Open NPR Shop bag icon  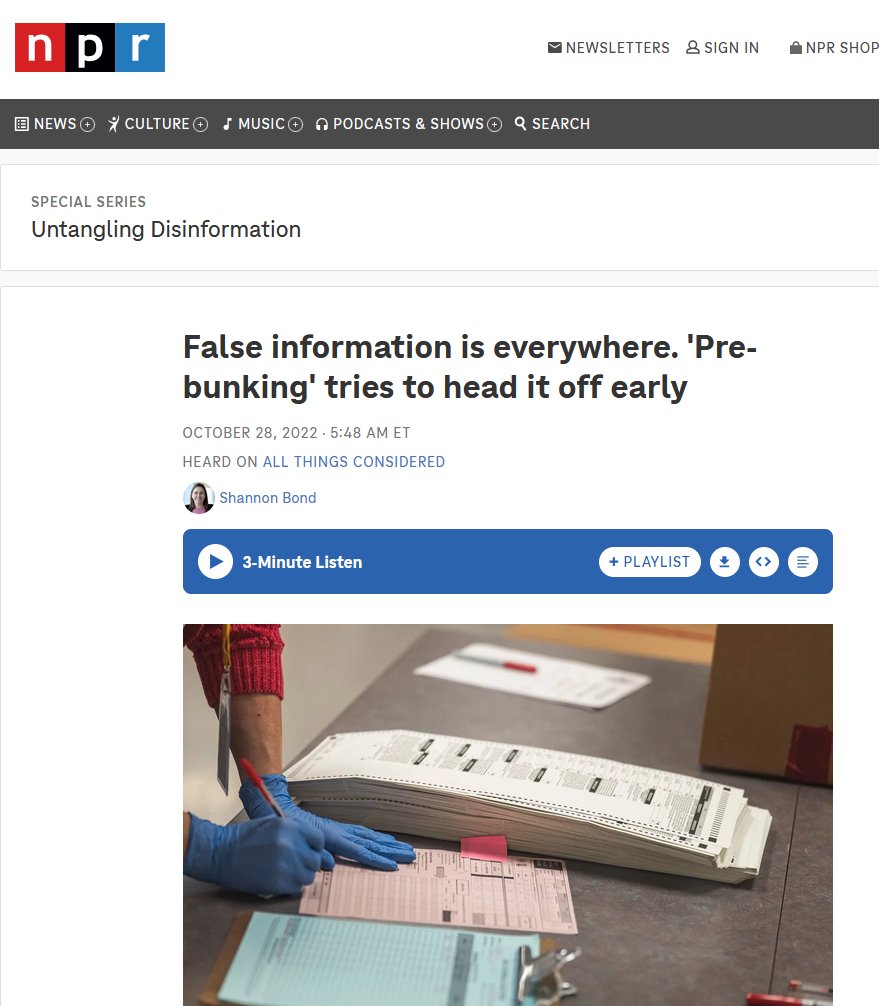[796, 47]
